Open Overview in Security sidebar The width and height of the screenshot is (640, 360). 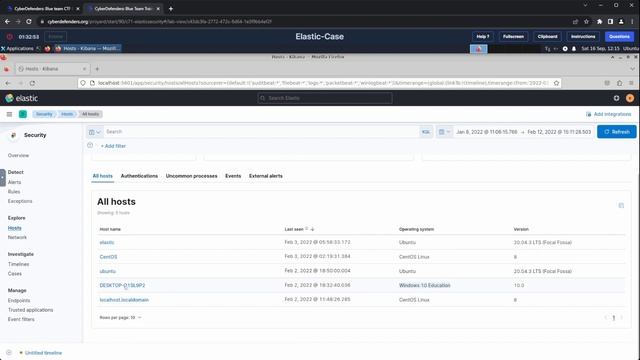click(18, 156)
